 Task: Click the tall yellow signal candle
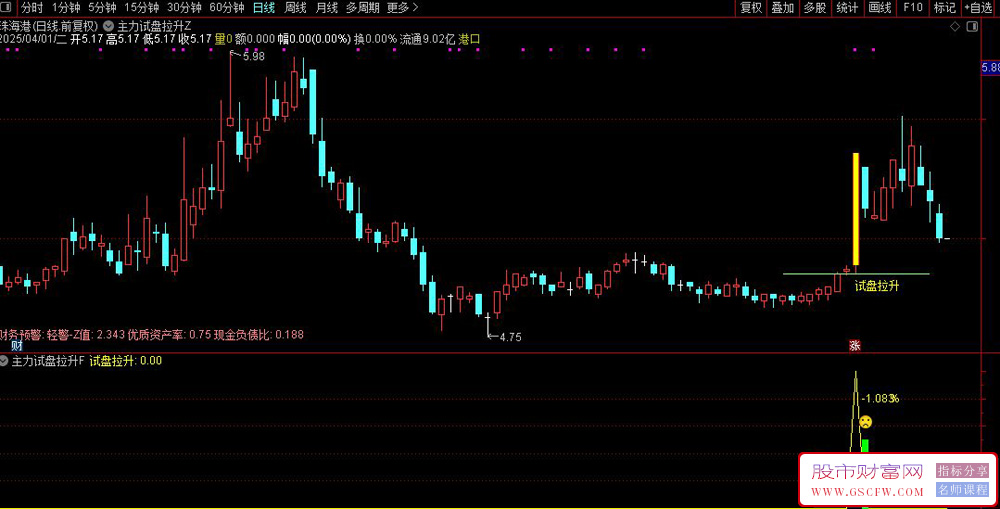point(856,209)
